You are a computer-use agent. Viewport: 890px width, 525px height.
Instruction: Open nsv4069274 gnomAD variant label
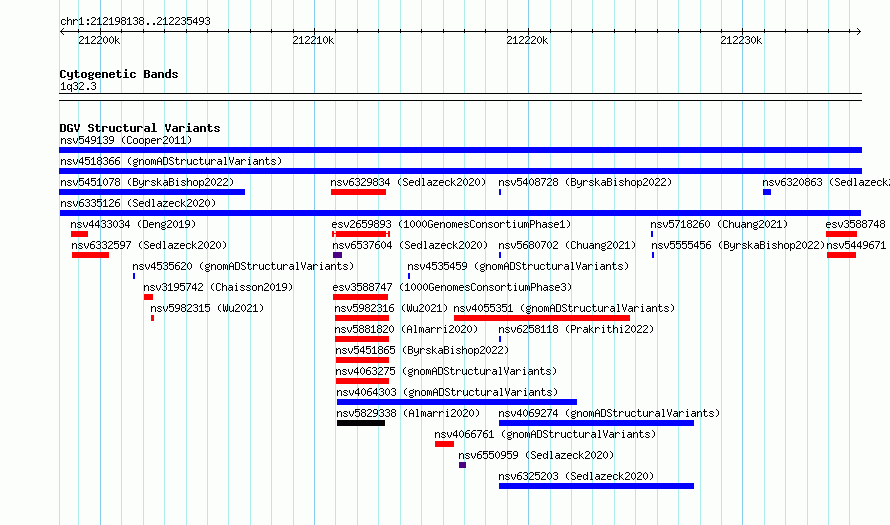(608, 413)
